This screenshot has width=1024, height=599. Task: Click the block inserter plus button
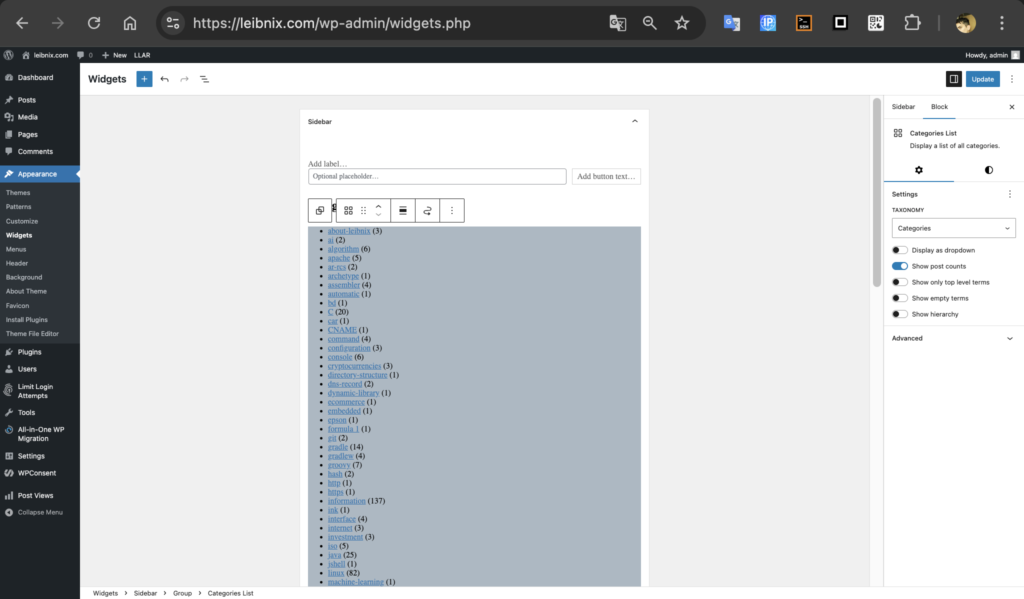144,79
